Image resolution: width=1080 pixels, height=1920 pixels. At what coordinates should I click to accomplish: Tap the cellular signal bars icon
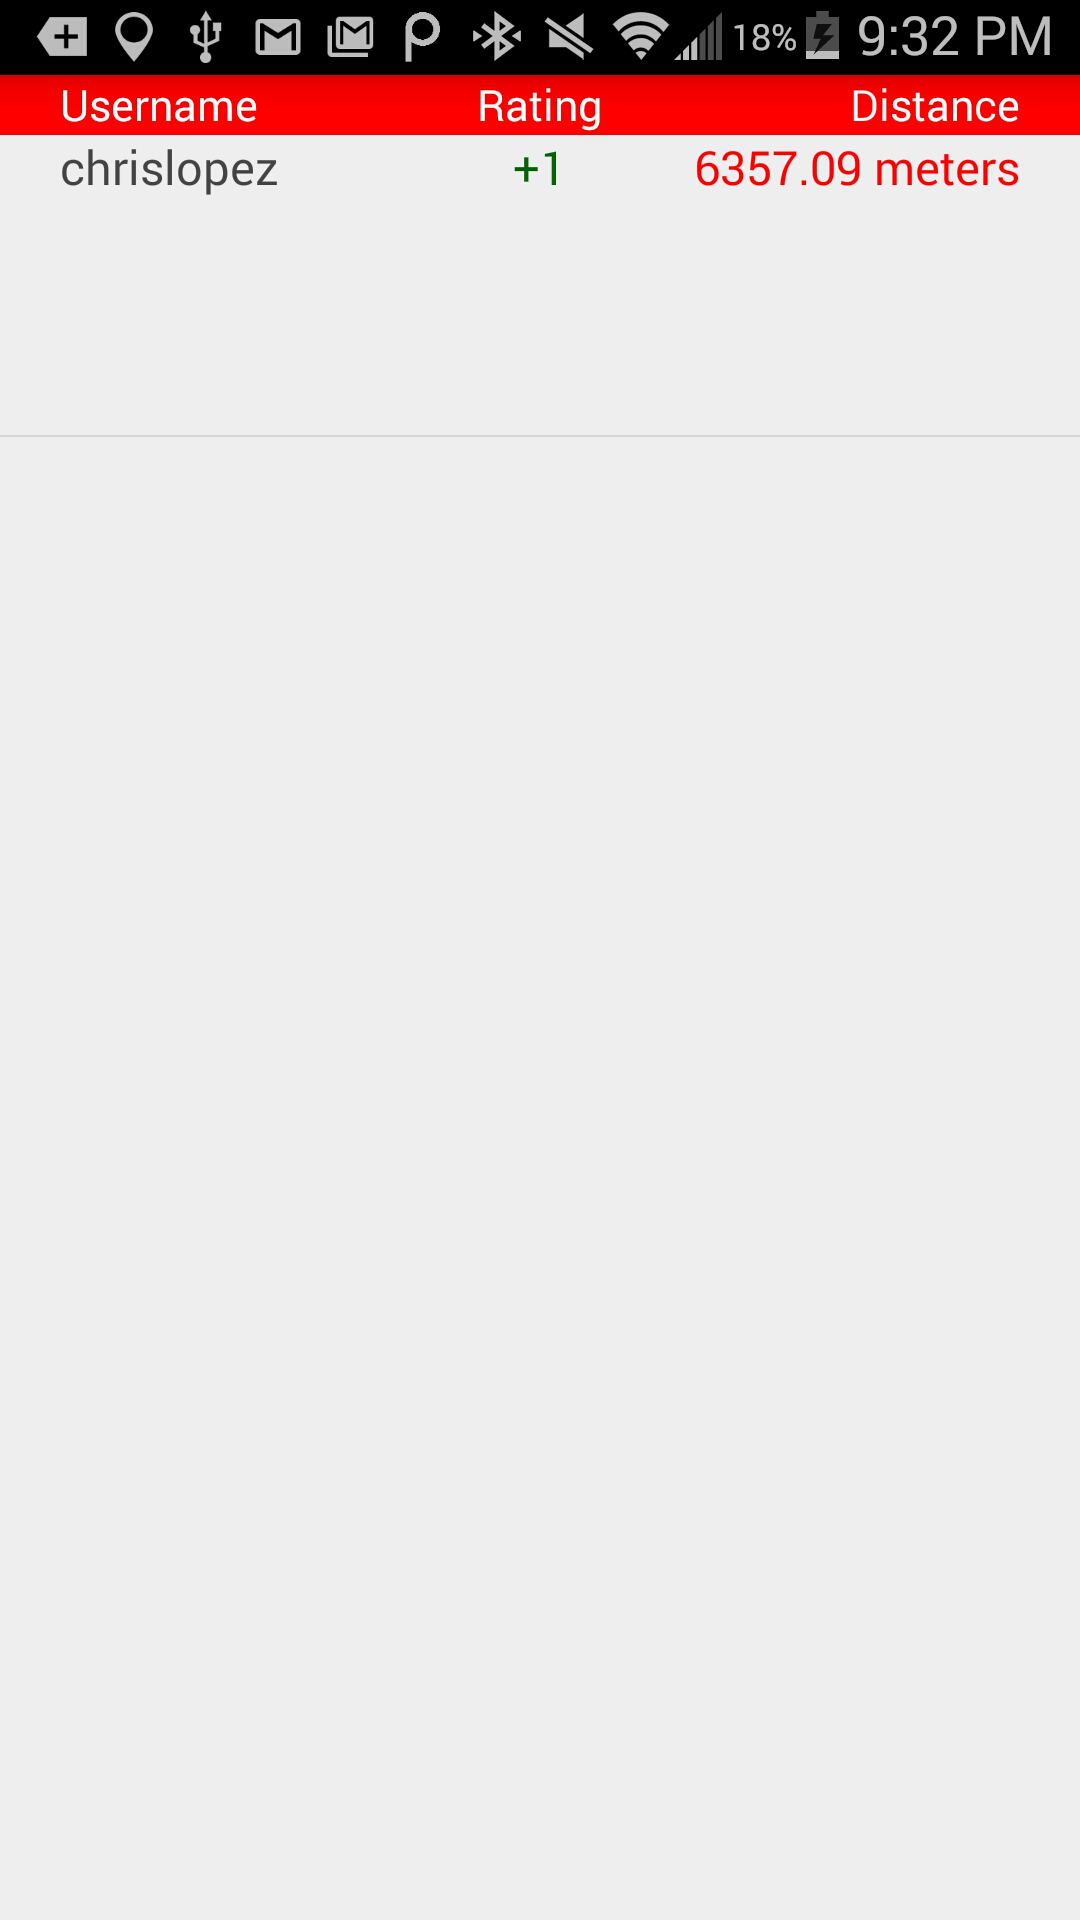click(698, 38)
